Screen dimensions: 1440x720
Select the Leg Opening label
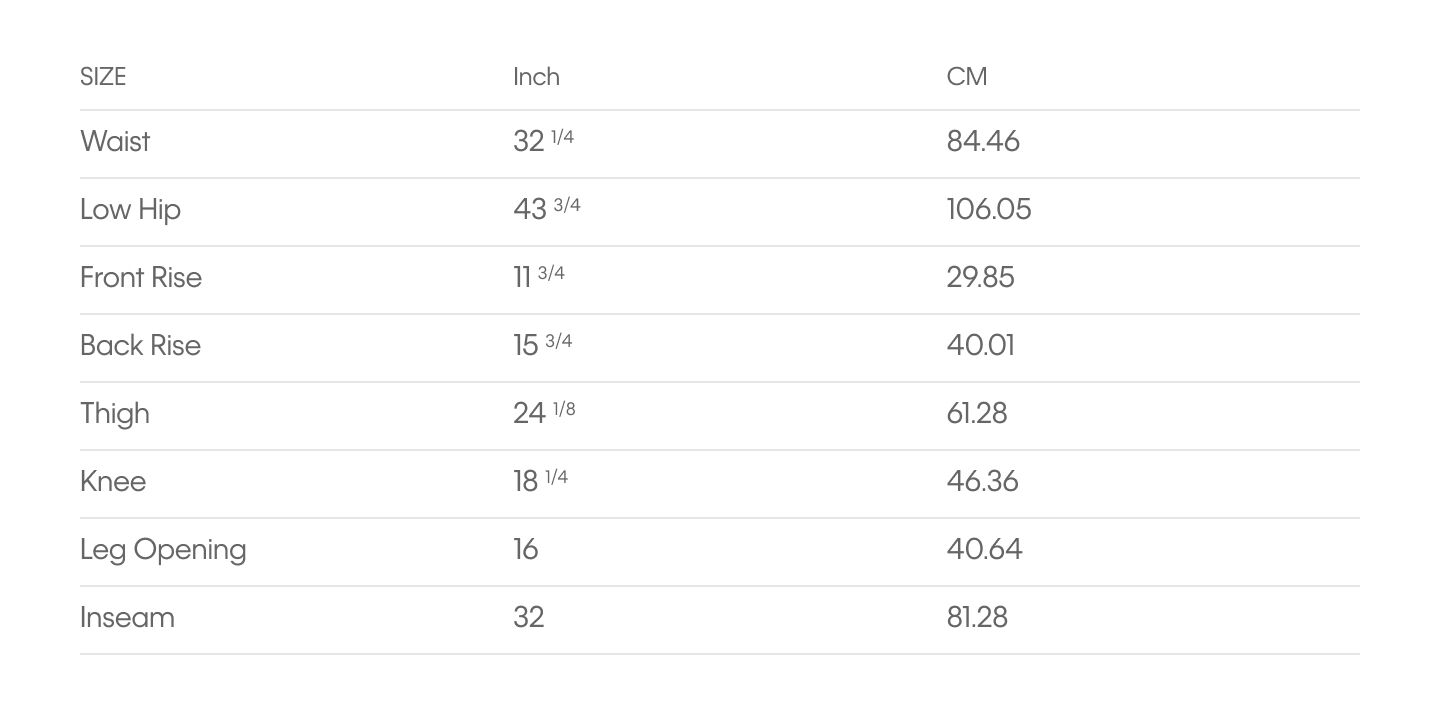click(x=163, y=549)
